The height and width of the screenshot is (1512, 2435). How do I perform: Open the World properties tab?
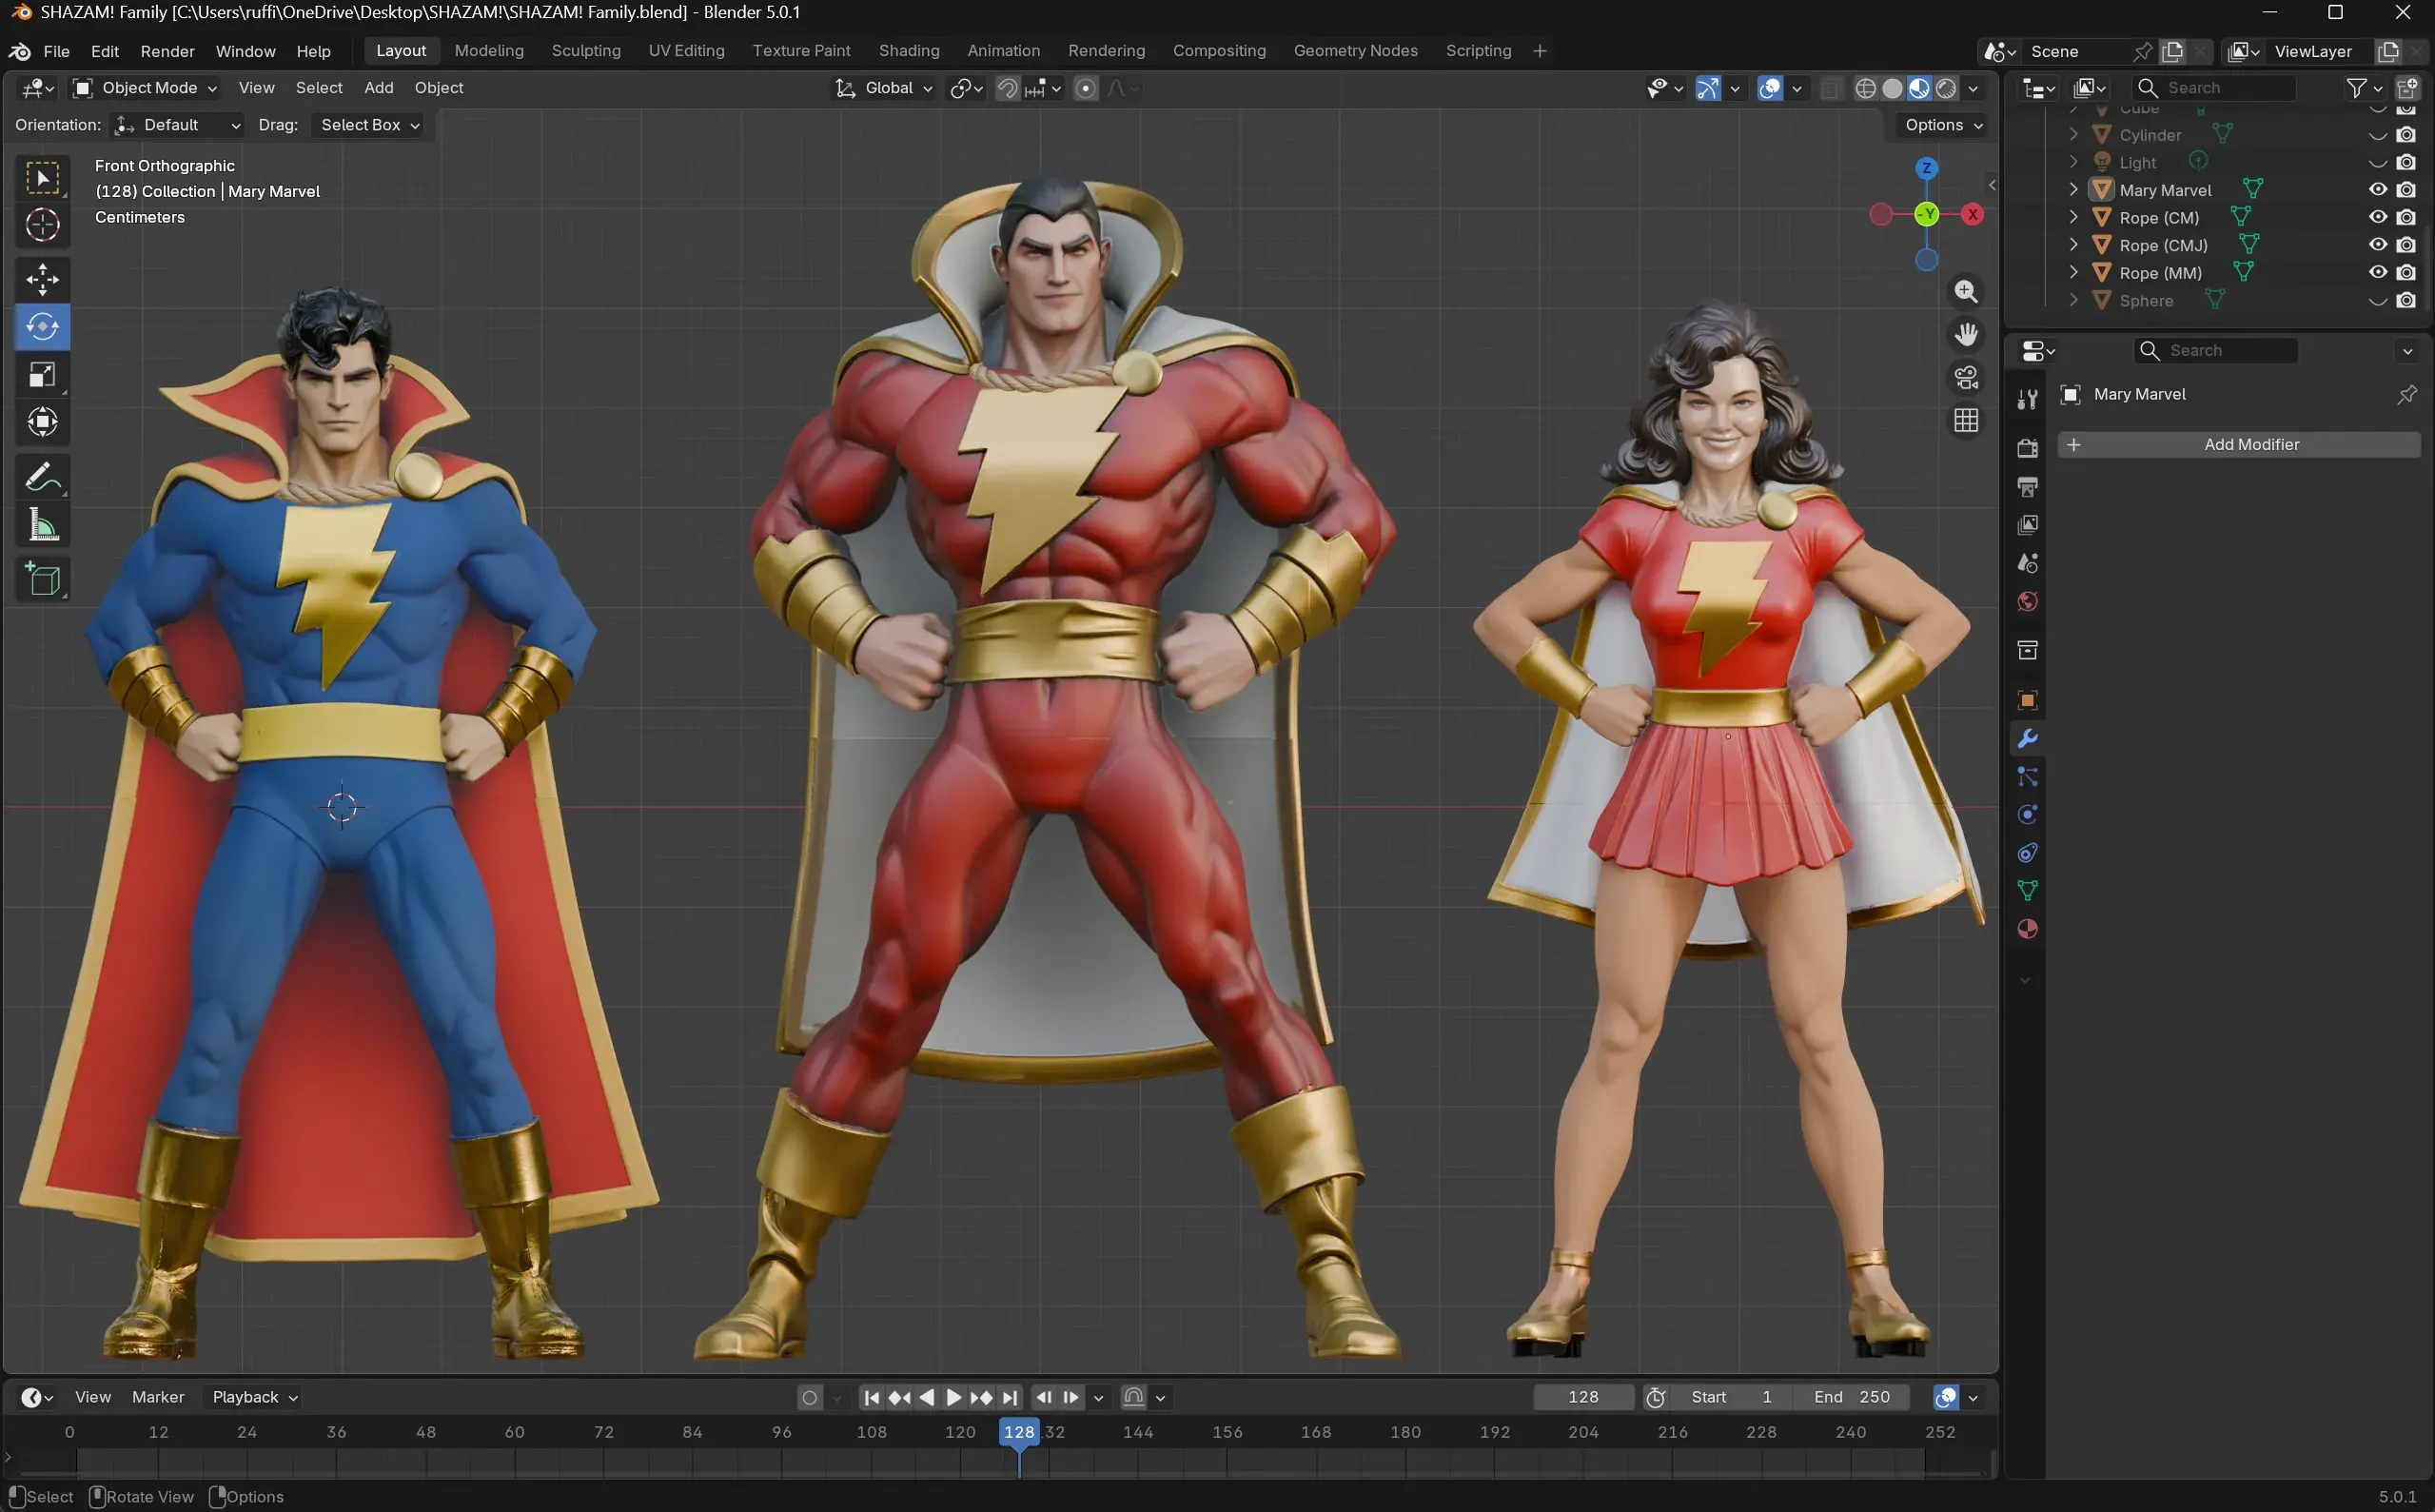click(2027, 601)
